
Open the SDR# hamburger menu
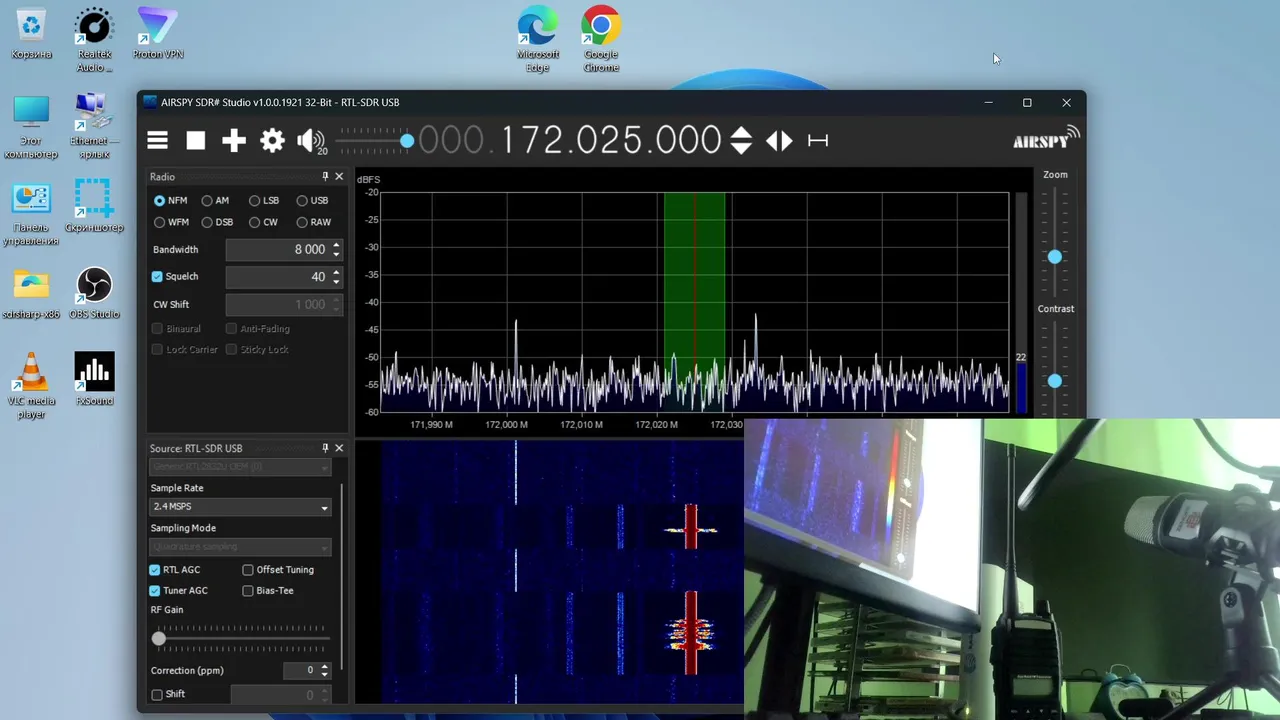click(158, 141)
